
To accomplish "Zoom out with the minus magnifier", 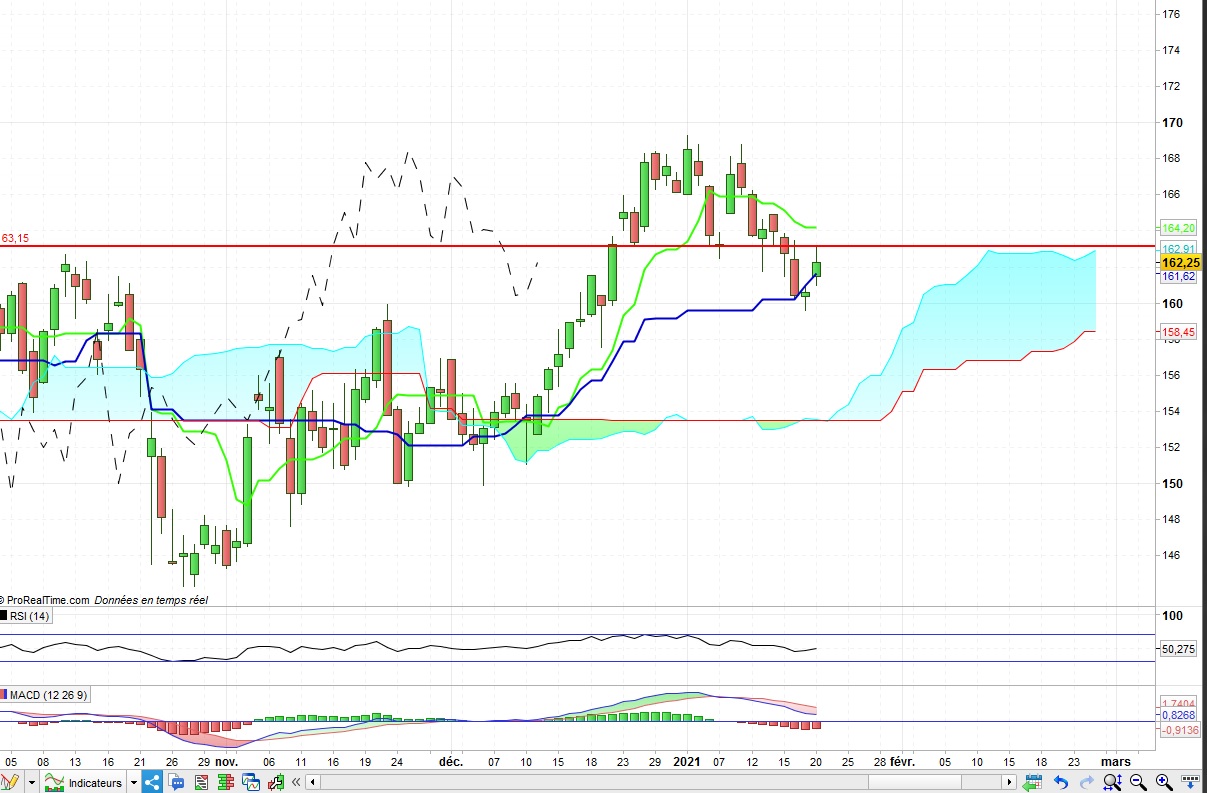I will click(1138, 782).
